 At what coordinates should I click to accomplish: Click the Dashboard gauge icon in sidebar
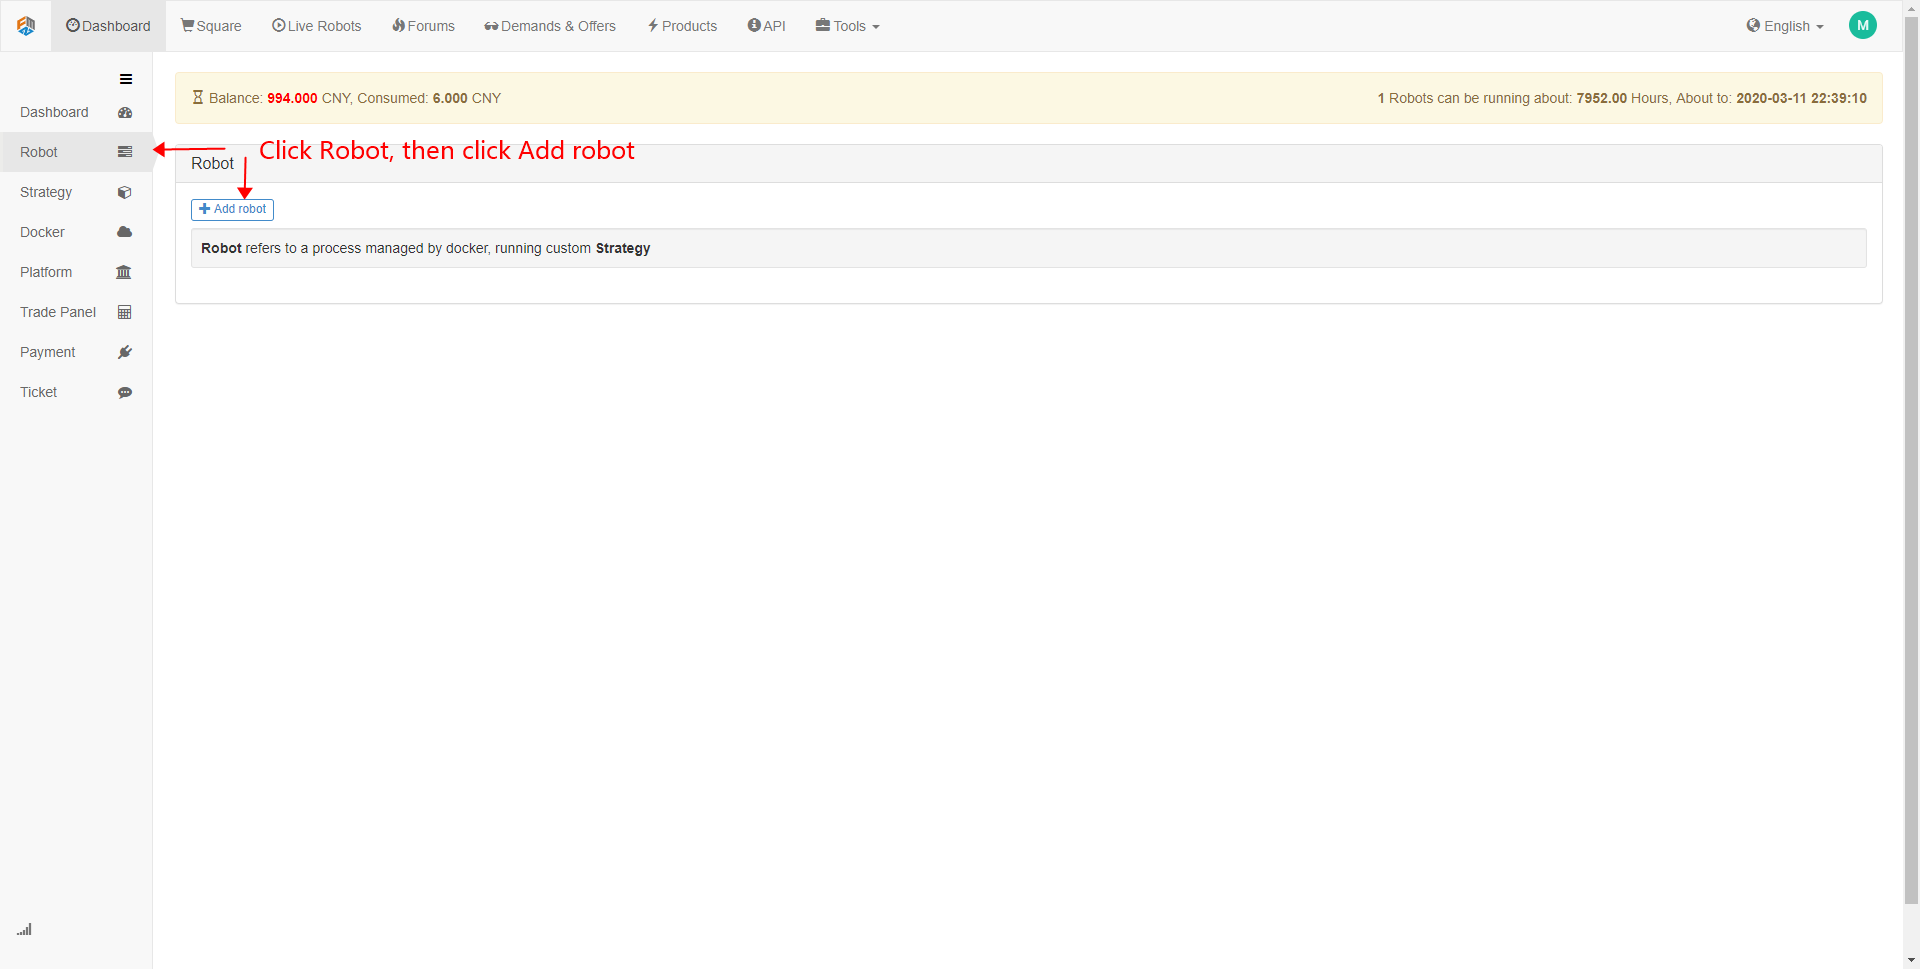(x=125, y=113)
